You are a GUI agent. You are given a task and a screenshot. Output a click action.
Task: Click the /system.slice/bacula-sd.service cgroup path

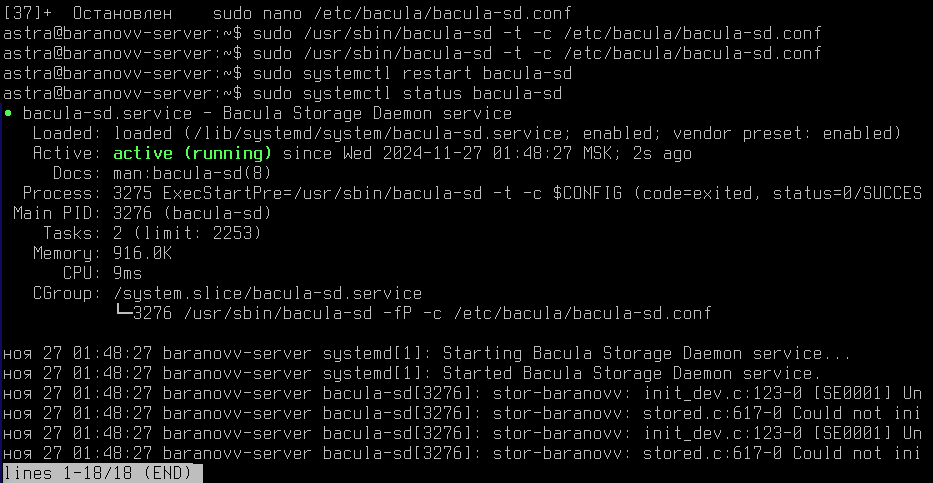(x=267, y=293)
